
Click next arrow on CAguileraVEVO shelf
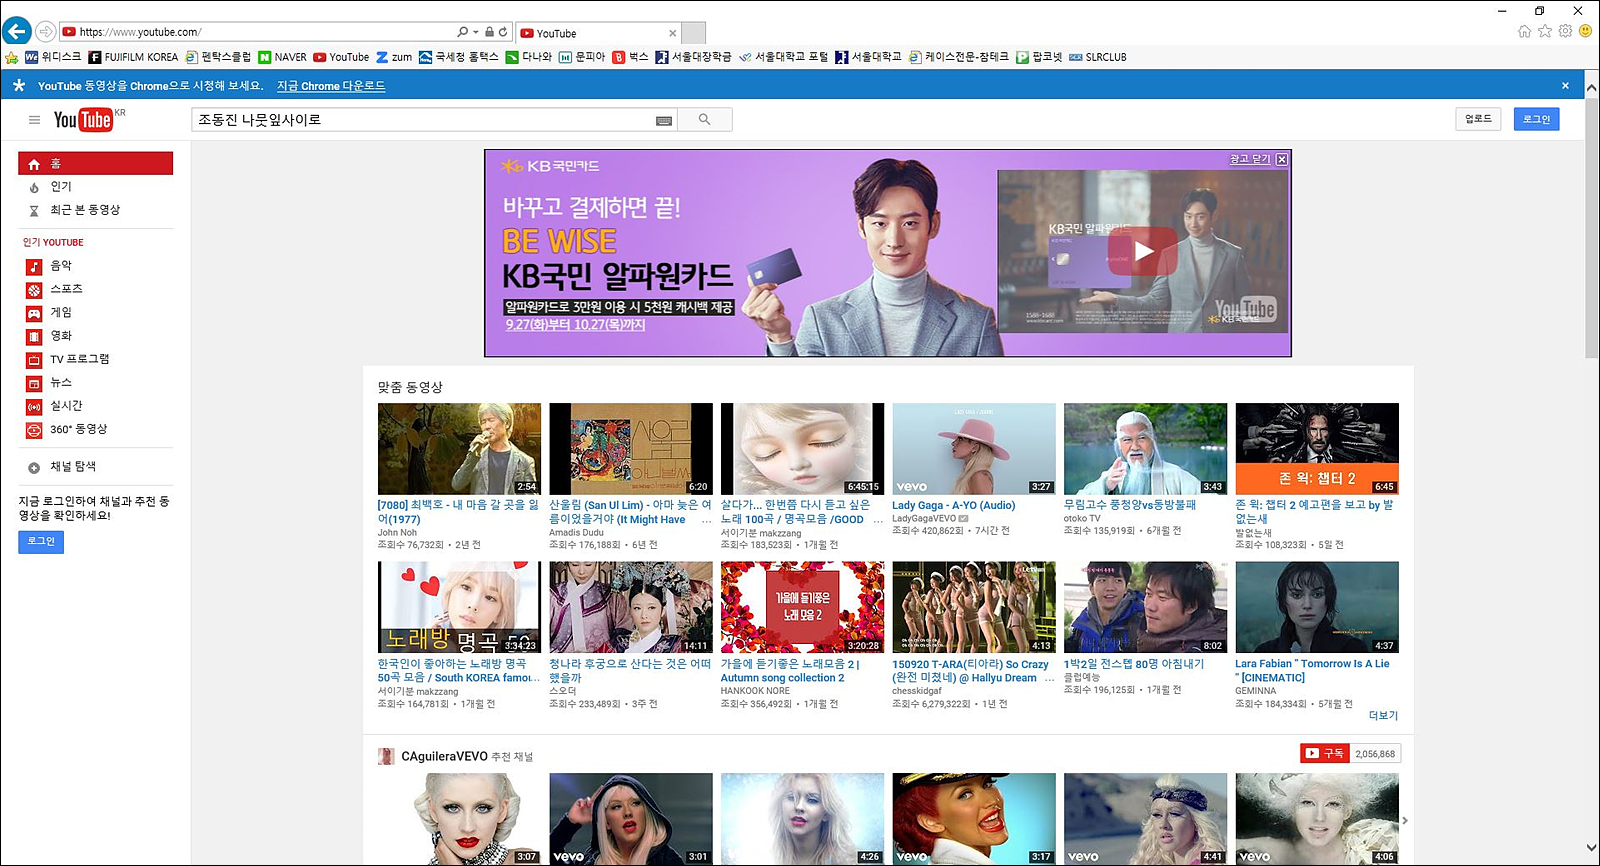tap(1405, 820)
